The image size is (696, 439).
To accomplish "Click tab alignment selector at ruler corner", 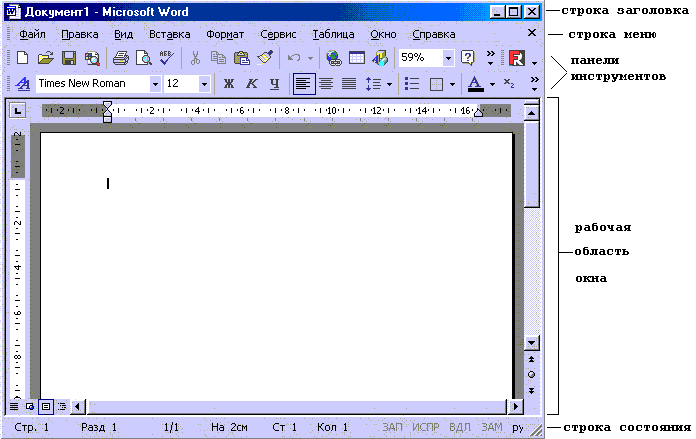I will tap(18, 111).
